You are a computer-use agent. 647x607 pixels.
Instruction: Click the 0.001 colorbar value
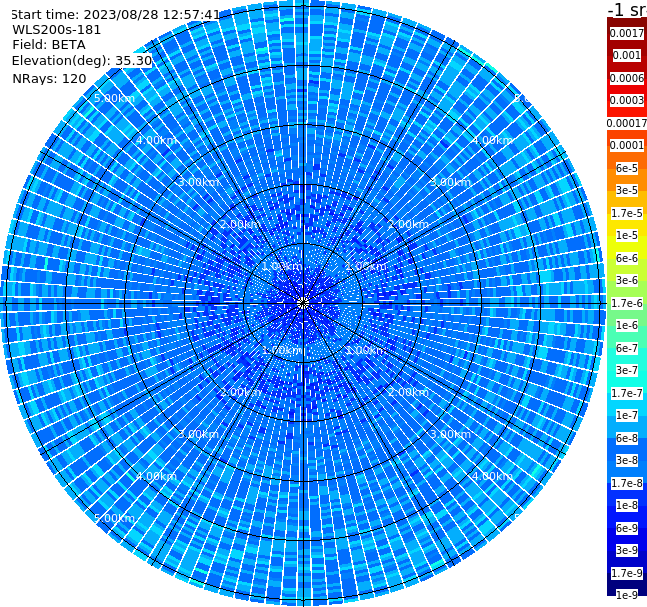pyautogui.click(x=627, y=55)
